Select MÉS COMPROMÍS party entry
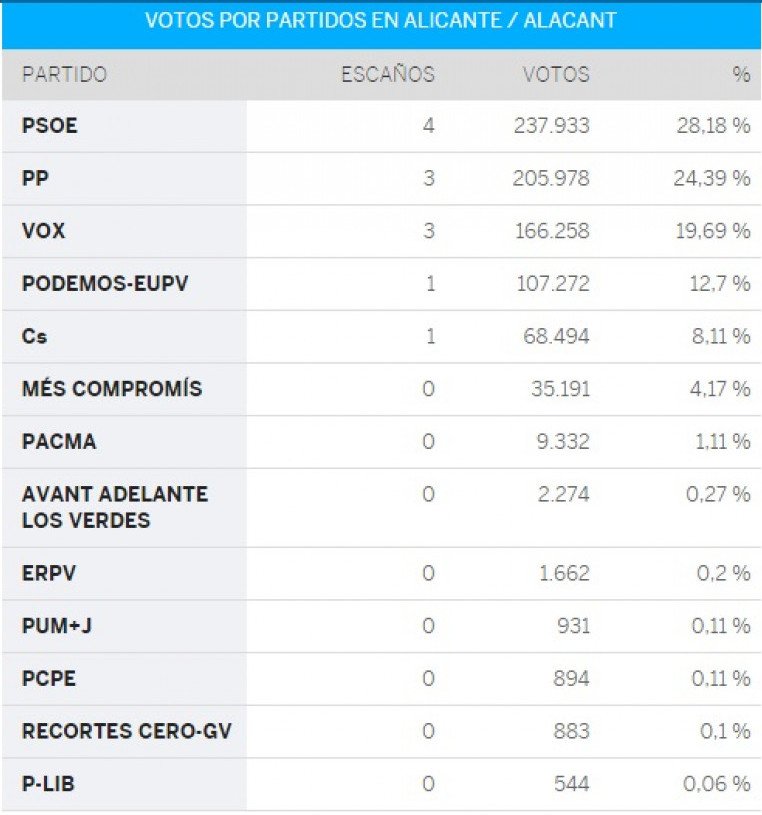Image resolution: width=762 pixels, height=815 pixels. click(x=112, y=389)
